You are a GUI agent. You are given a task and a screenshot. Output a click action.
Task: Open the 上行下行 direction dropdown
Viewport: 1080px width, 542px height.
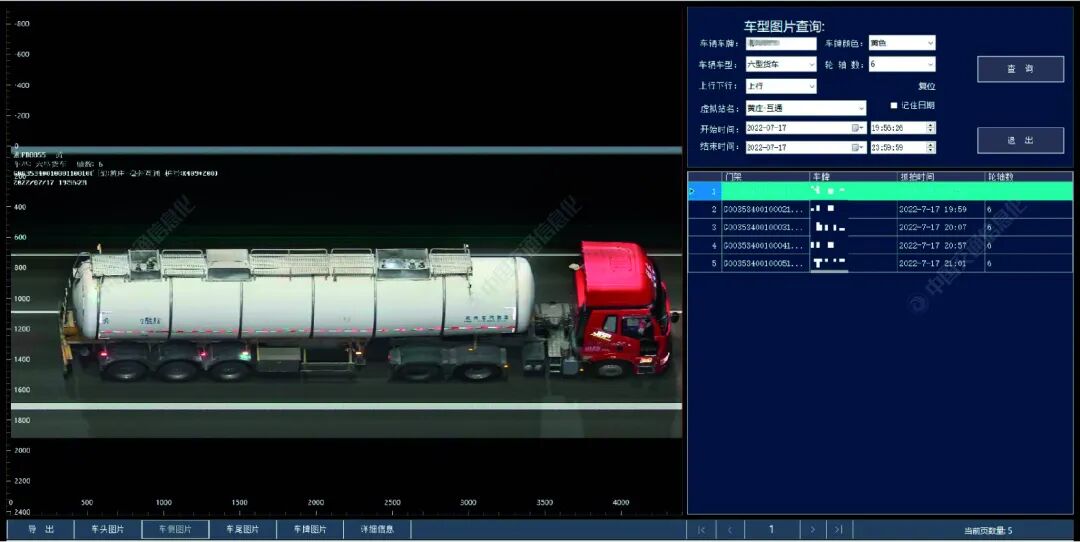point(781,86)
